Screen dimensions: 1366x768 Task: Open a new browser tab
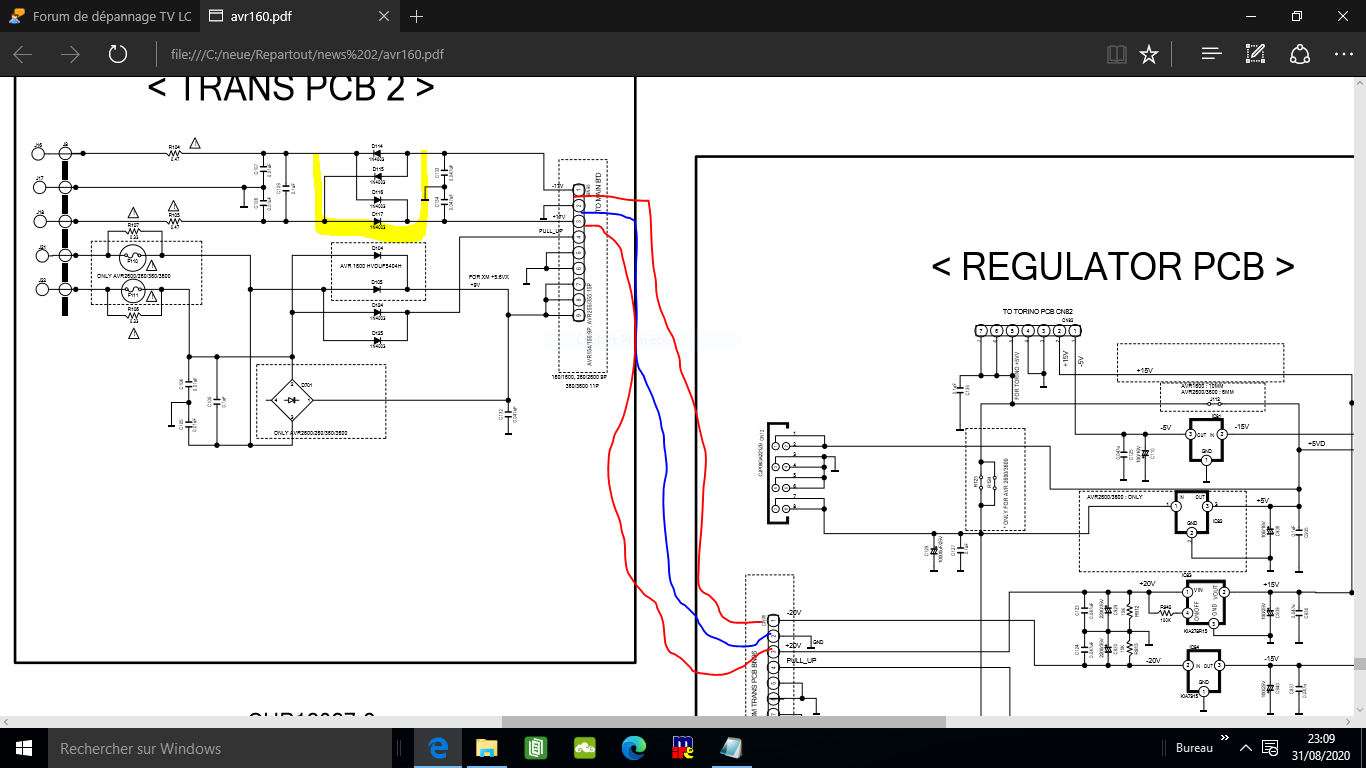417,17
